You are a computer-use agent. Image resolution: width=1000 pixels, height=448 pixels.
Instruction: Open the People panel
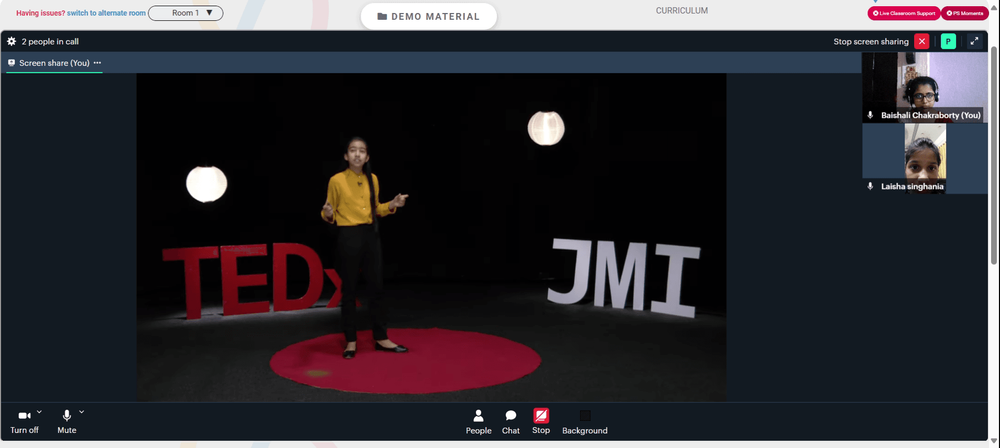point(478,422)
